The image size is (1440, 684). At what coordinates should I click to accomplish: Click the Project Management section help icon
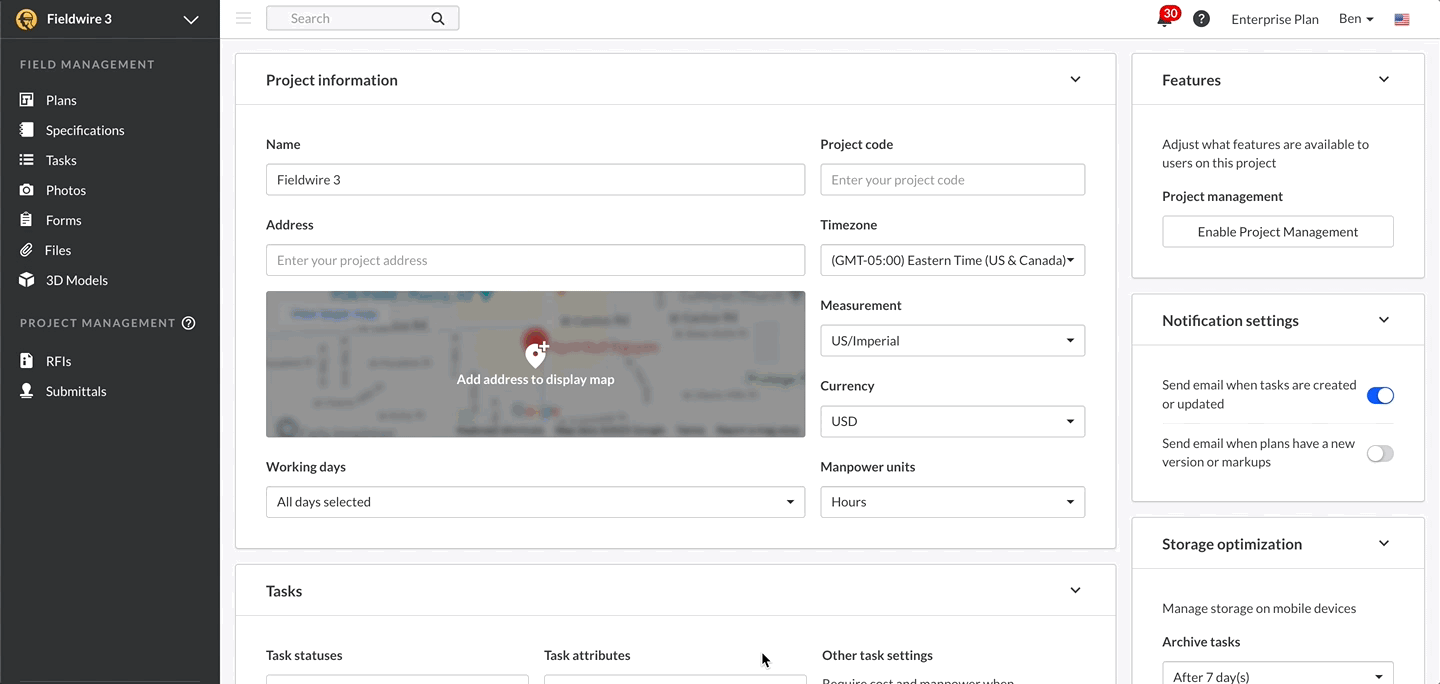(x=189, y=322)
